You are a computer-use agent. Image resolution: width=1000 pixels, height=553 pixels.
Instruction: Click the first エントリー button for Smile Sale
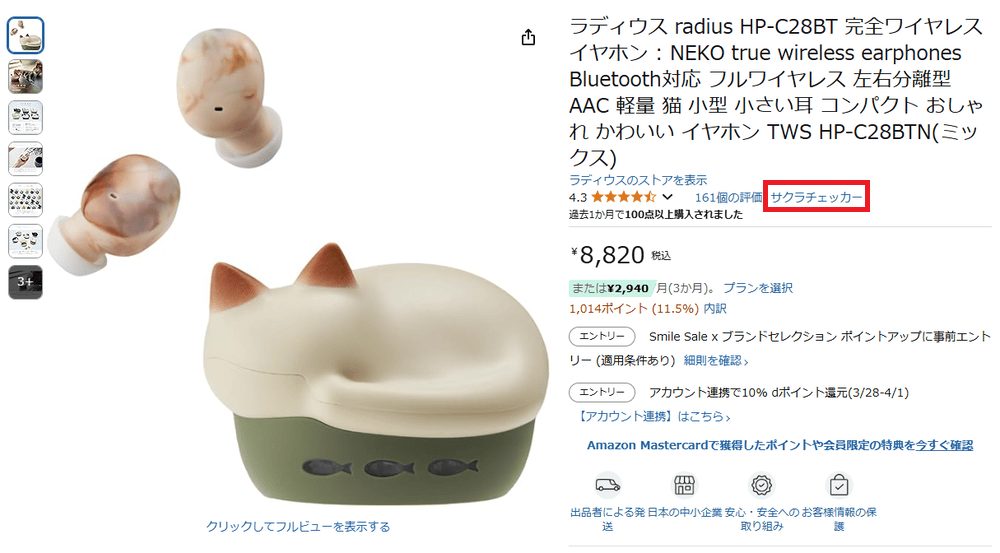pos(602,336)
